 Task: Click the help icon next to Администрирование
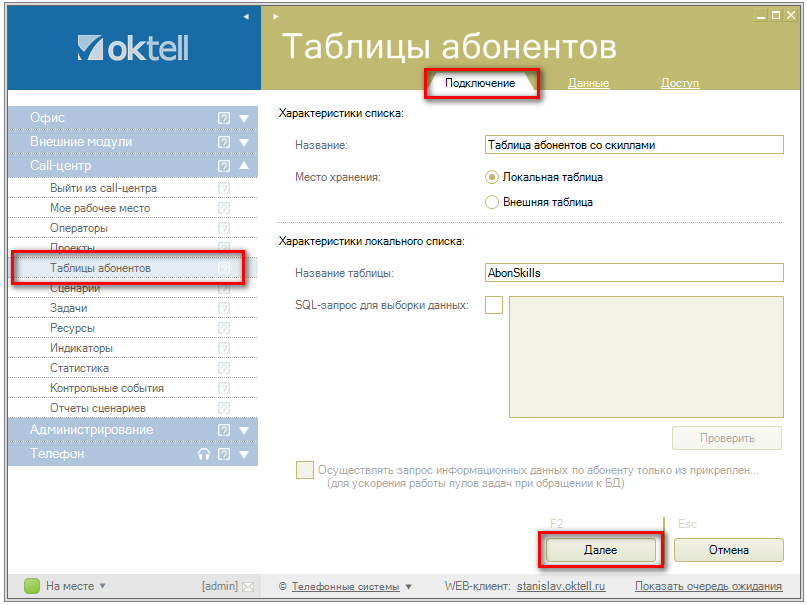point(224,430)
